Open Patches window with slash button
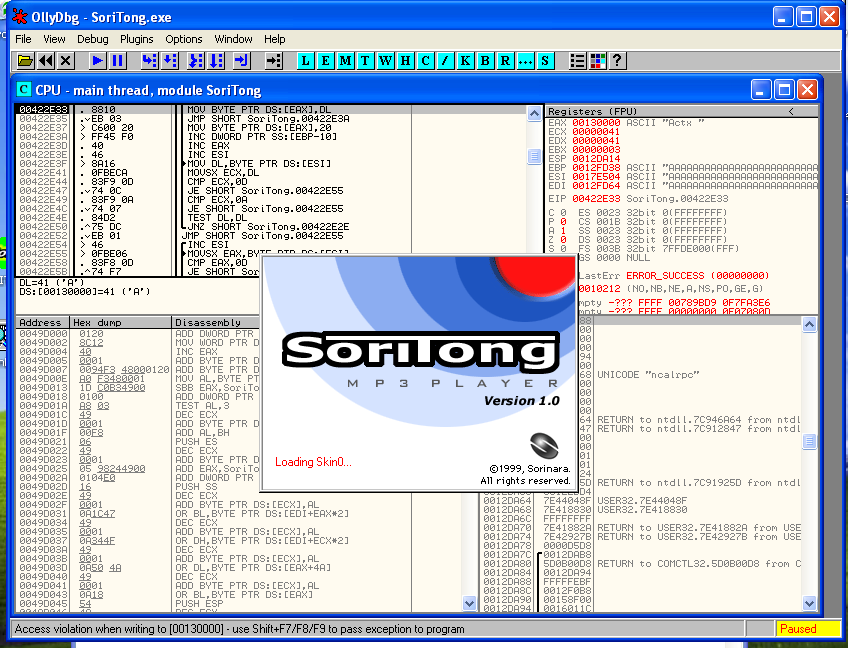Viewport: 848px width, 648px height. pyautogui.click(x=445, y=61)
